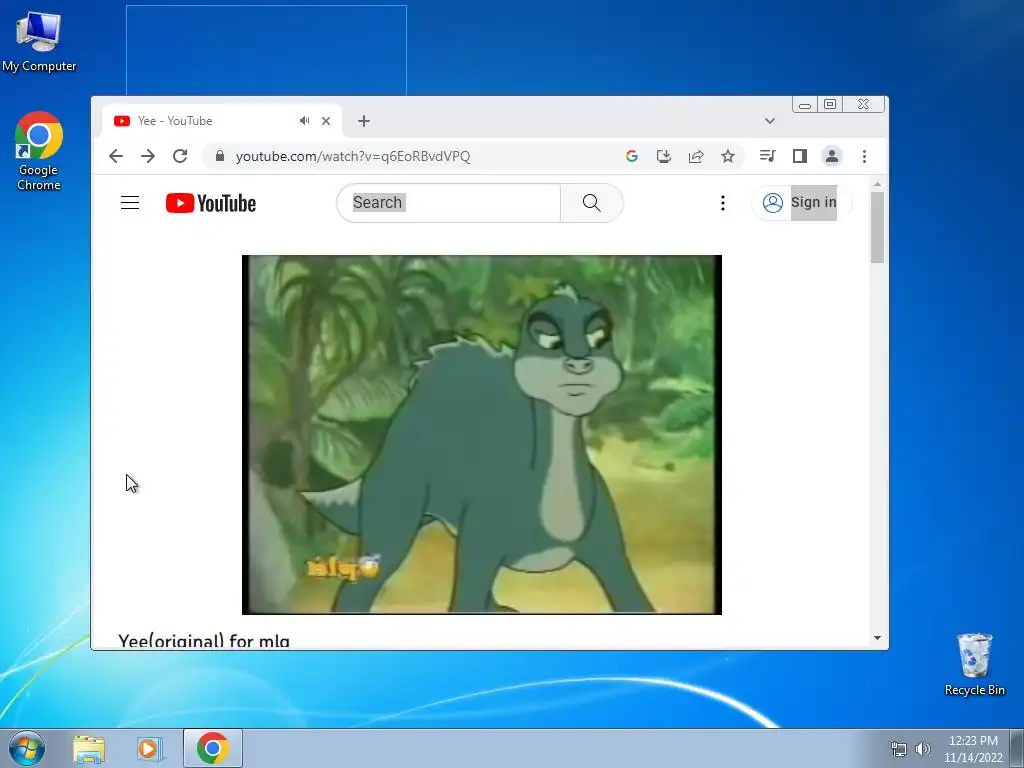Image resolution: width=1024 pixels, height=768 pixels.
Task: Click the Sign in button
Action: (x=801, y=202)
